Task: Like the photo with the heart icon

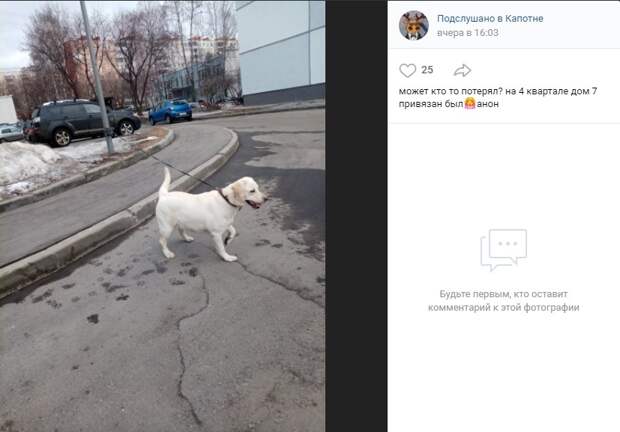Action: click(x=407, y=70)
